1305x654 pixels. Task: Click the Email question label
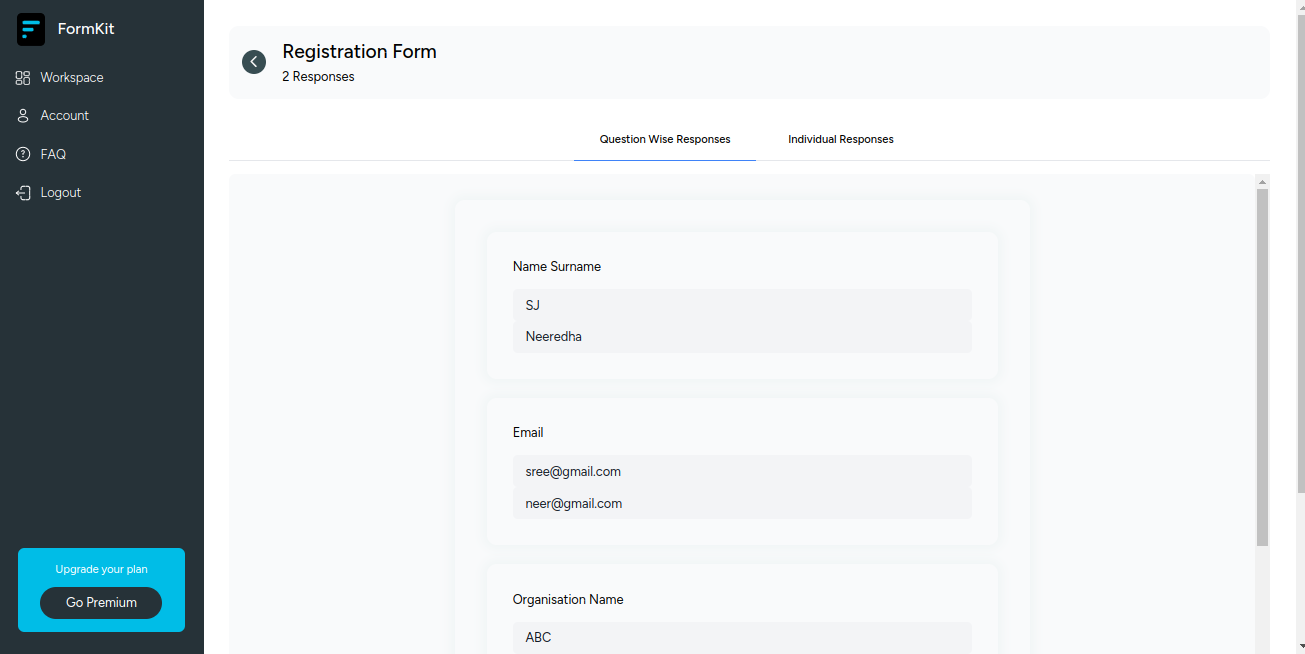pos(528,433)
